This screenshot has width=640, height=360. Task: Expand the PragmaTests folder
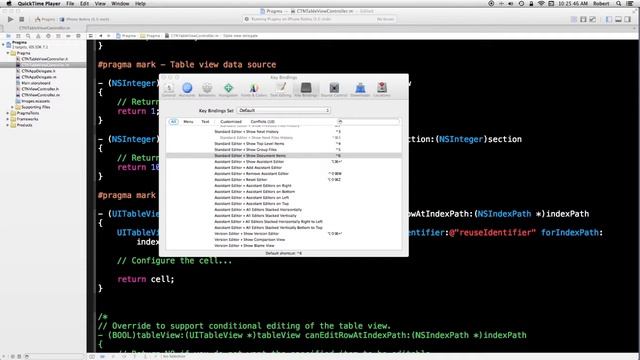(x=8, y=113)
